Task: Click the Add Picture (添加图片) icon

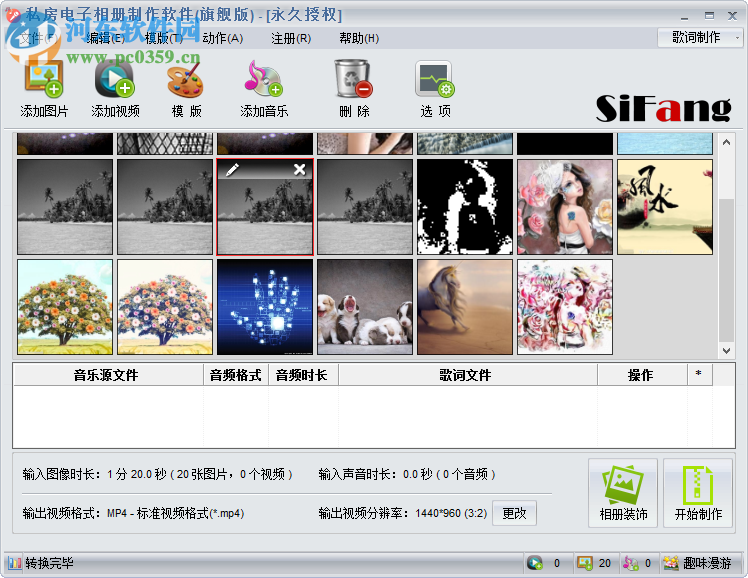Action: (44, 78)
